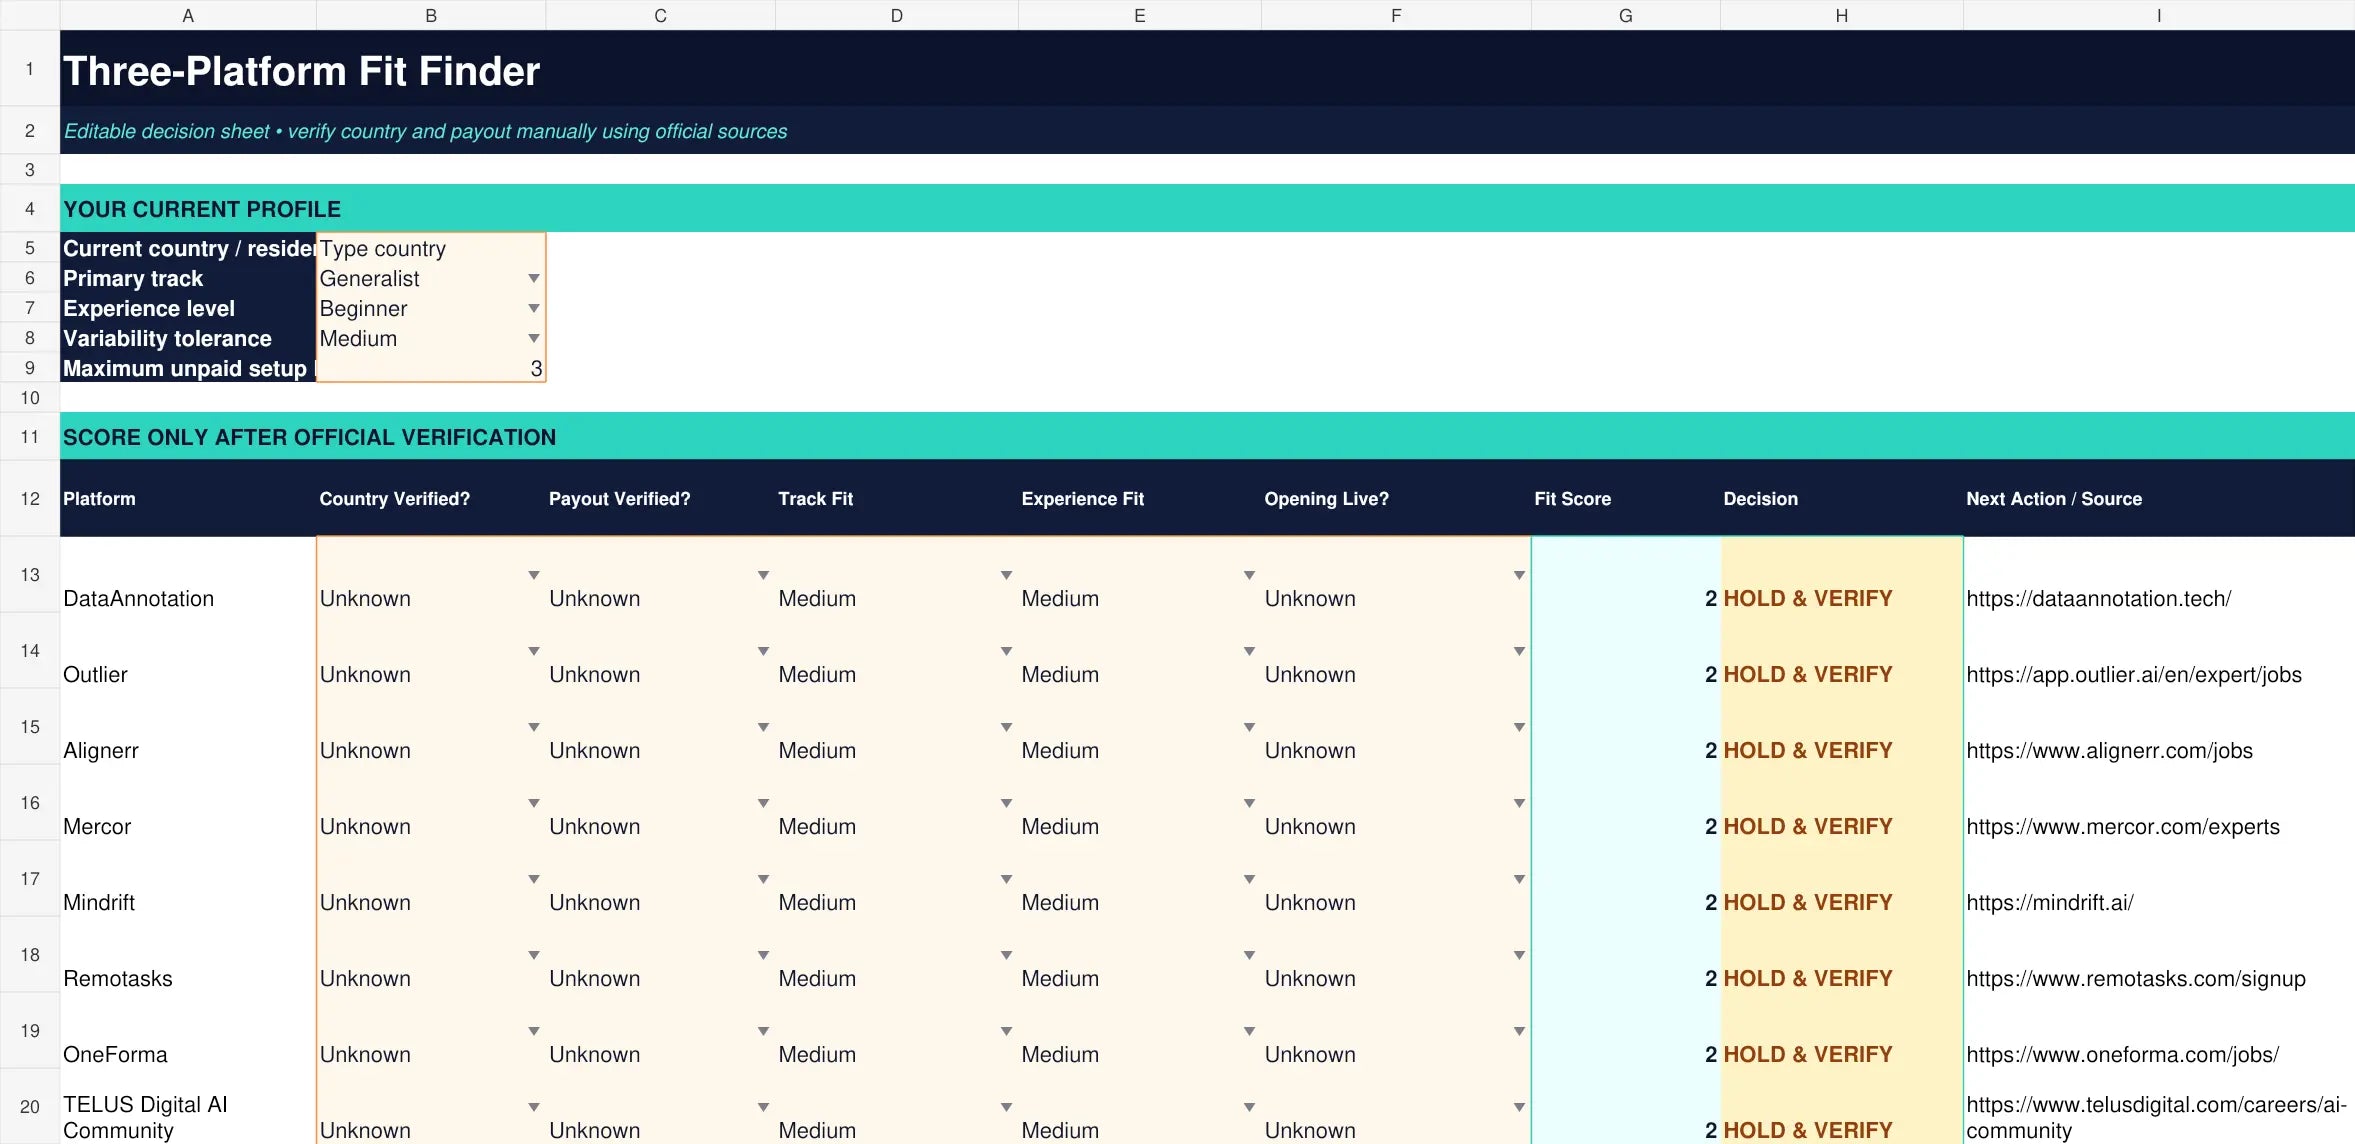Open the remotasks.com signup link
This screenshot has height=1144, width=2355.
2136,979
